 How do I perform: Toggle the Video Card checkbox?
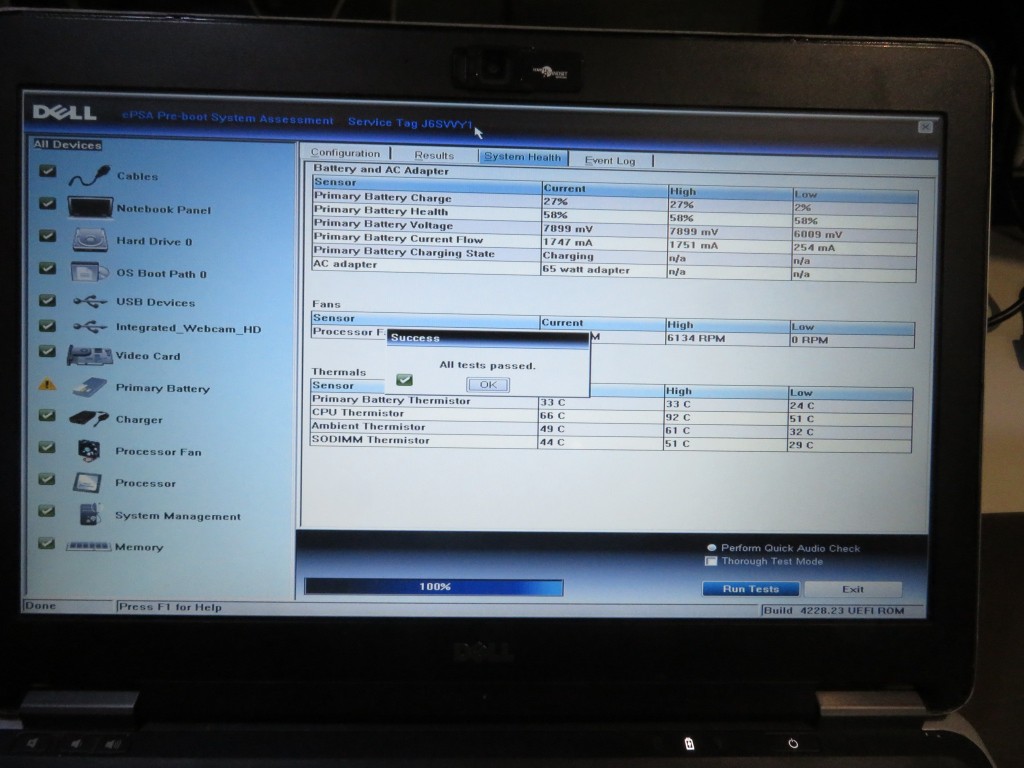pos(47,351)
